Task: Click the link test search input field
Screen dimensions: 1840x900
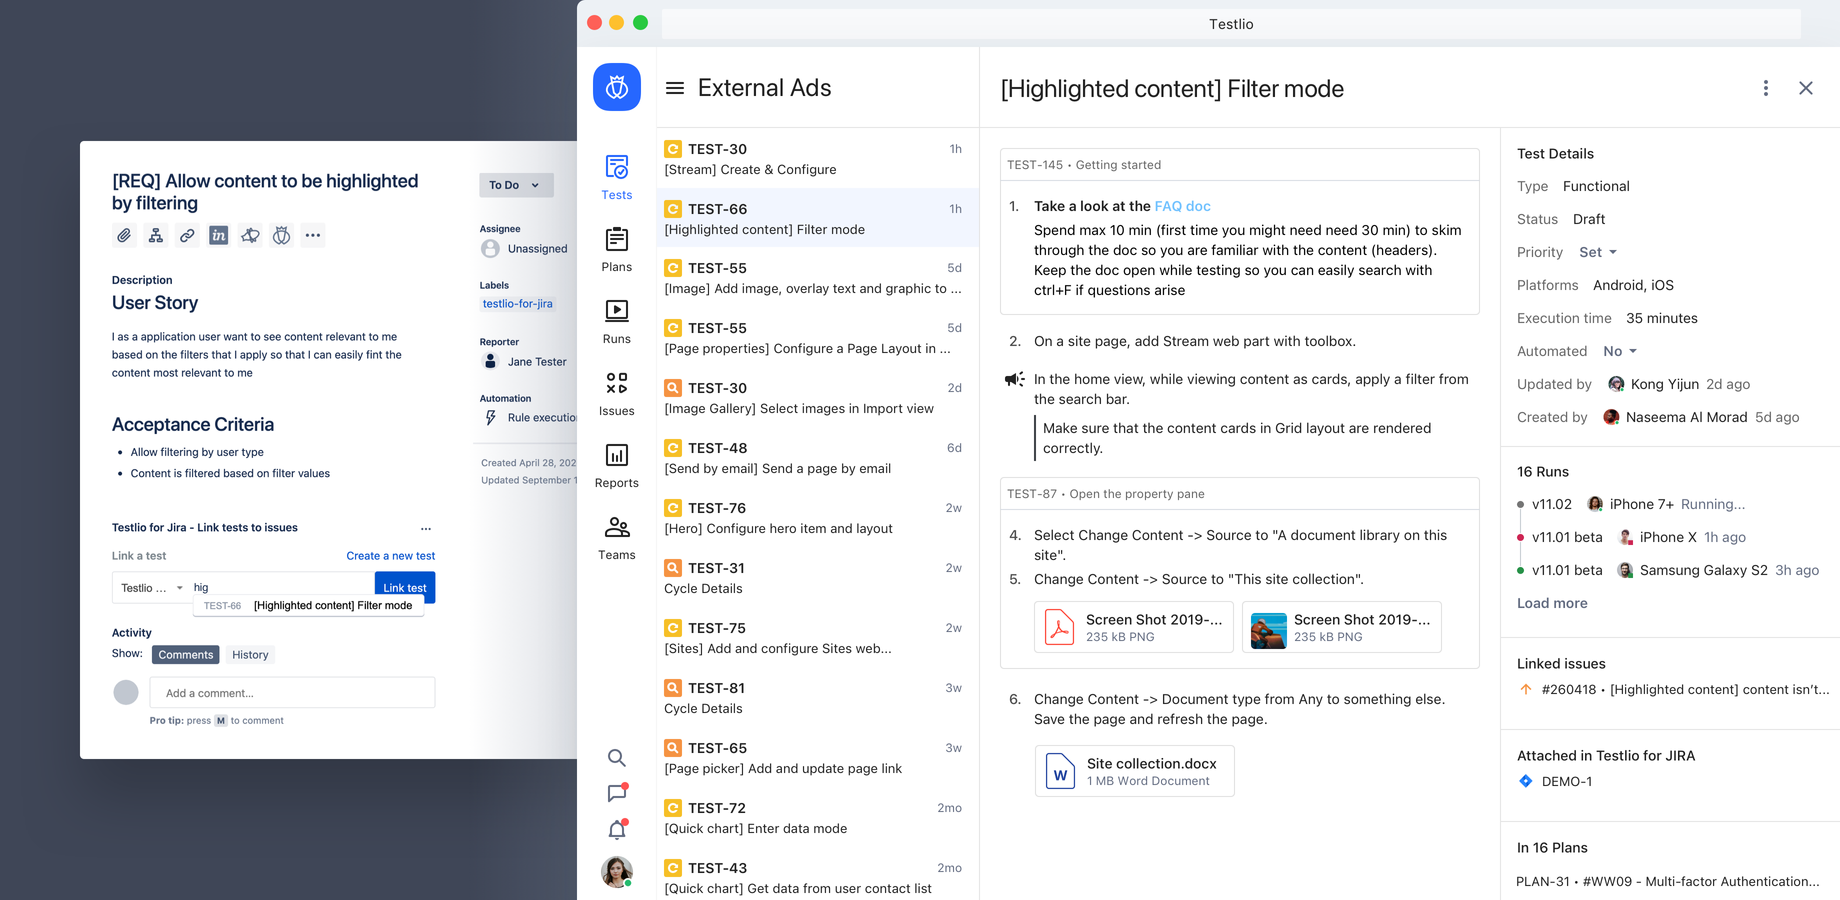Action: (281, 587)
